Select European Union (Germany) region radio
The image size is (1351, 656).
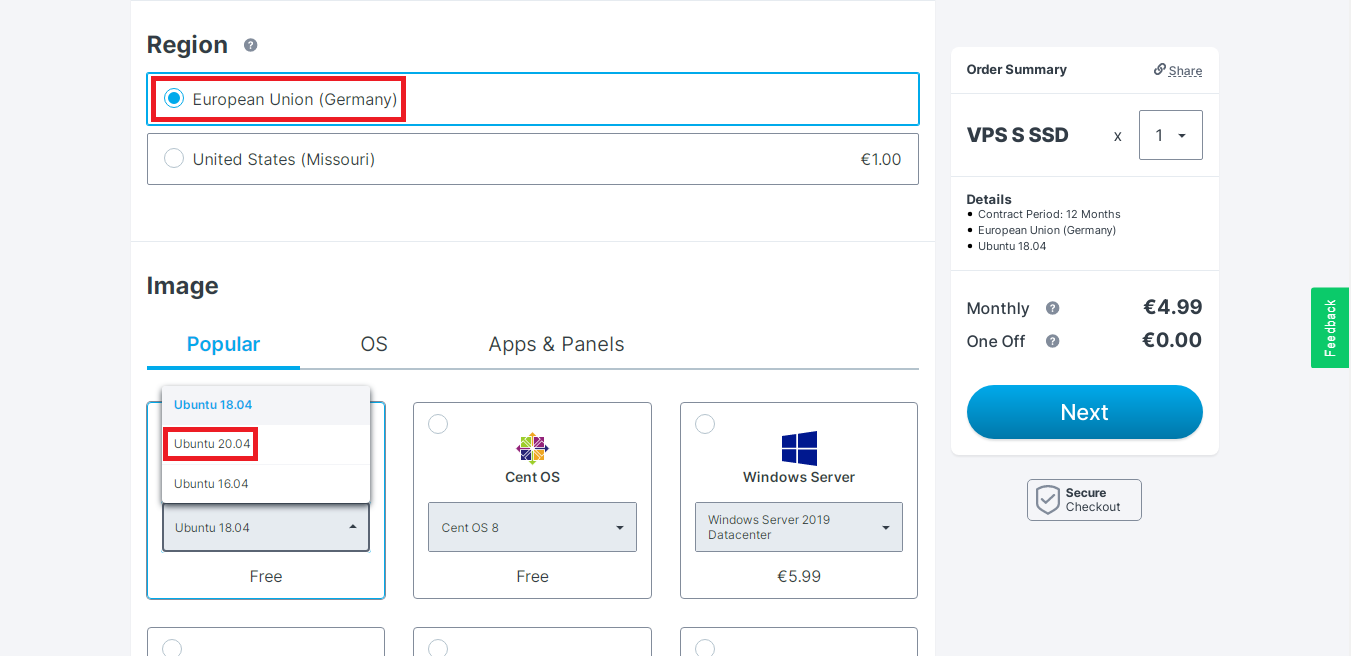(x=174, y=98)
